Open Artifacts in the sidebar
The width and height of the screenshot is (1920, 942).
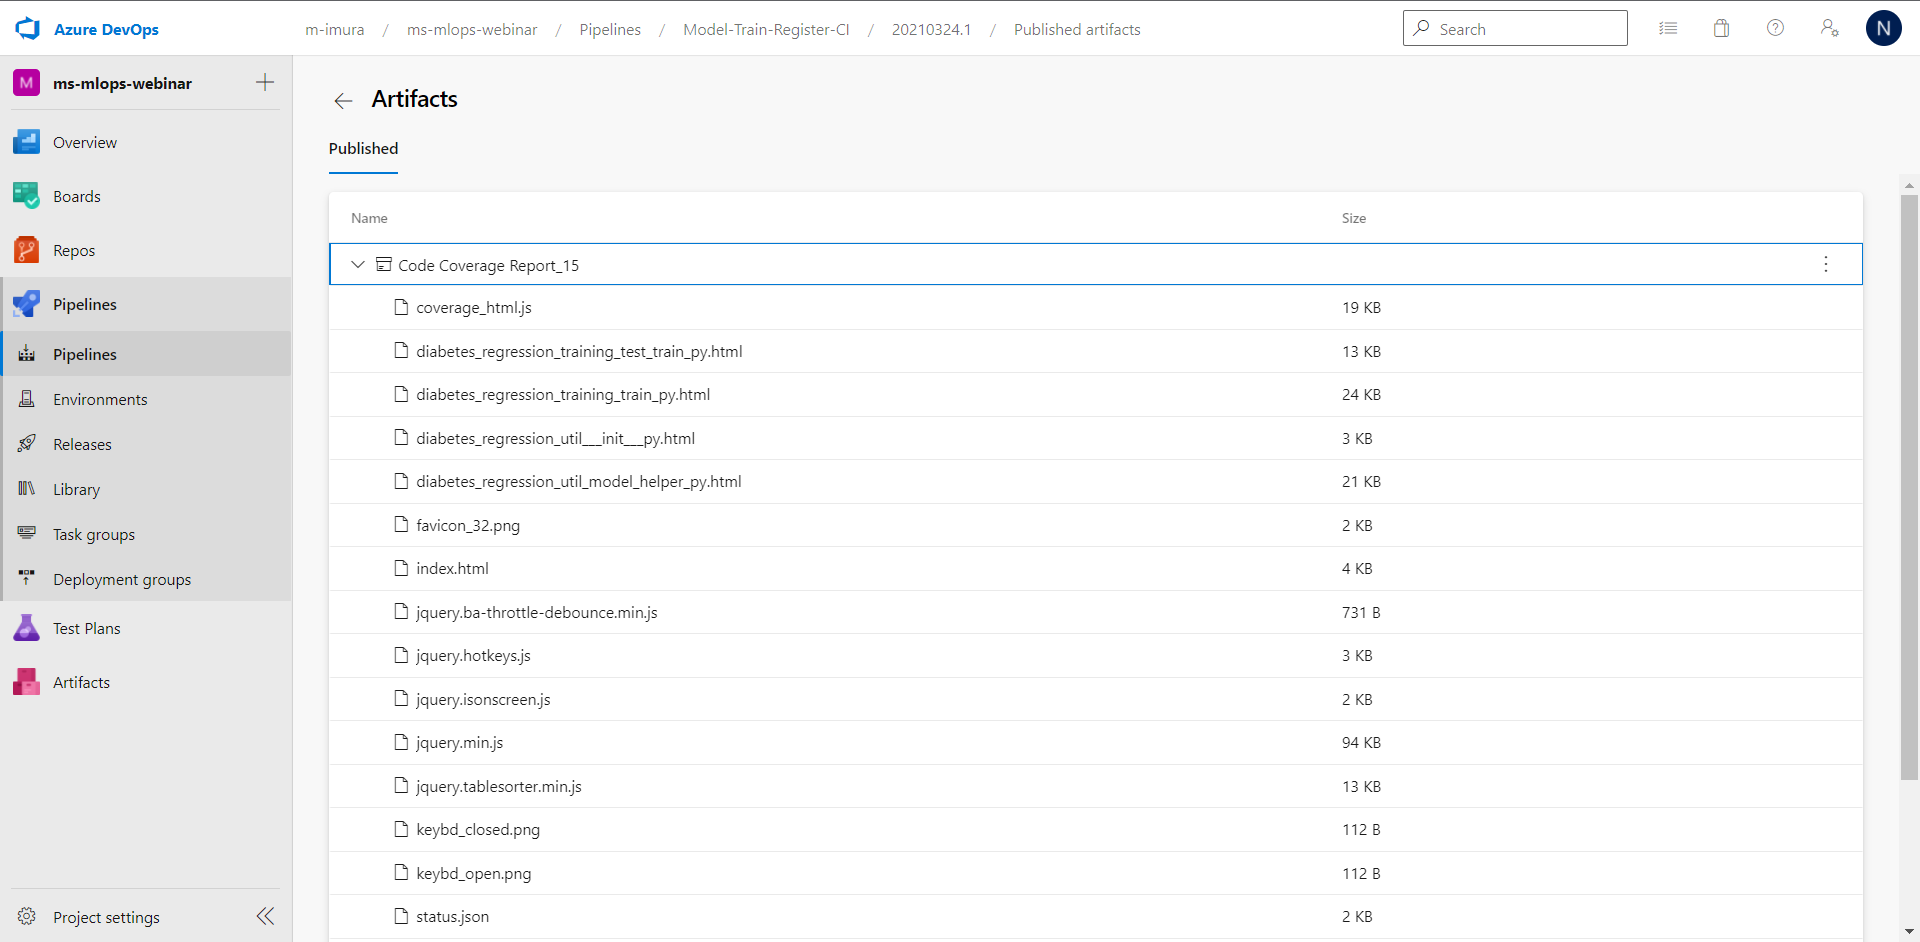pyautogui.click(x=81, y=683)
